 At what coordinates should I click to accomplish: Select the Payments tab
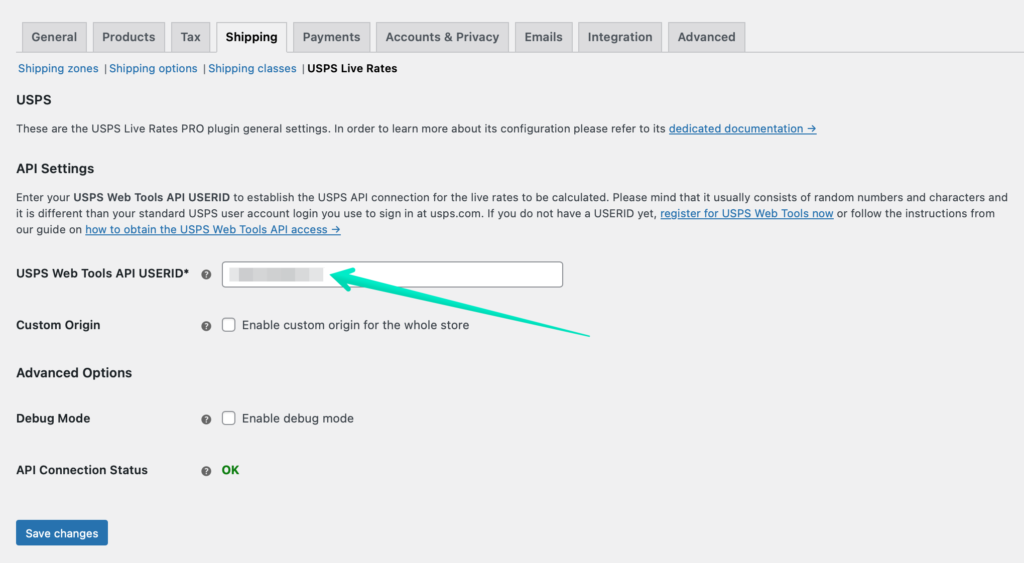pyautogui.click(x=331, y=37)
